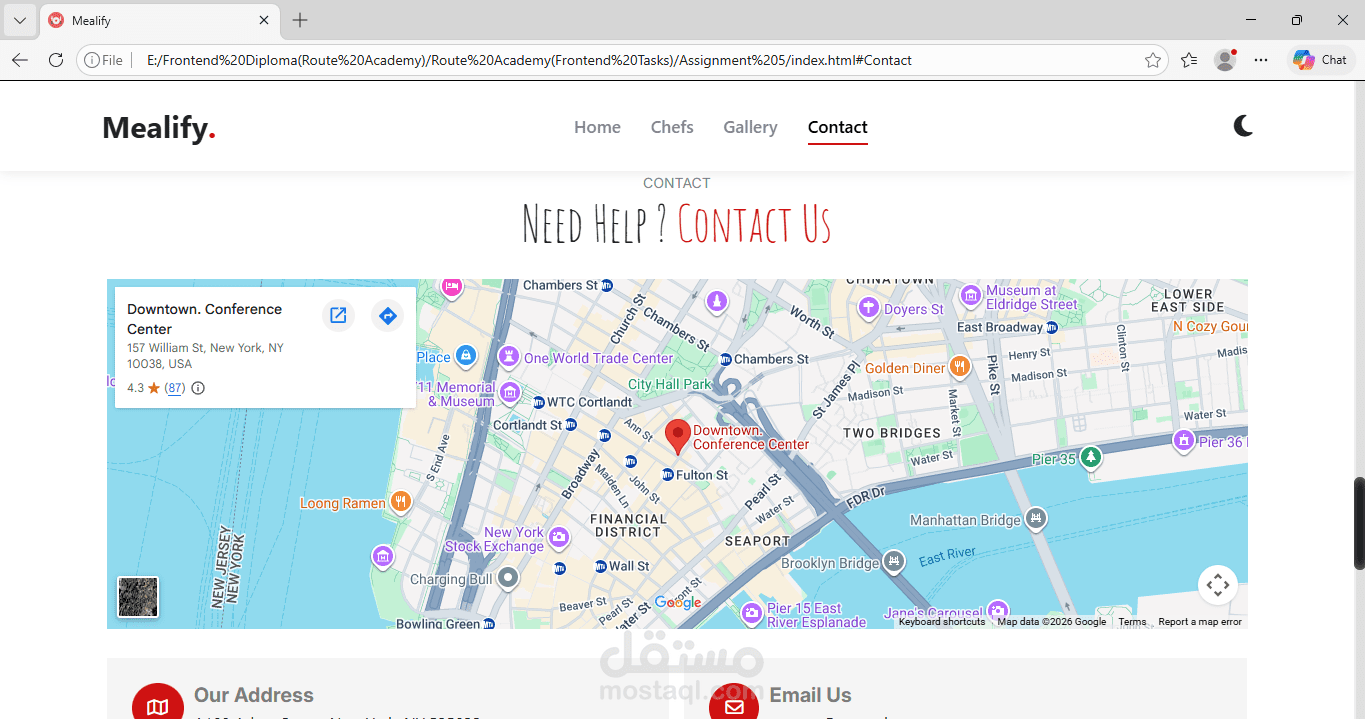
Task: Click the page vertical scrollbar thumb
Action: [1359, 523]
